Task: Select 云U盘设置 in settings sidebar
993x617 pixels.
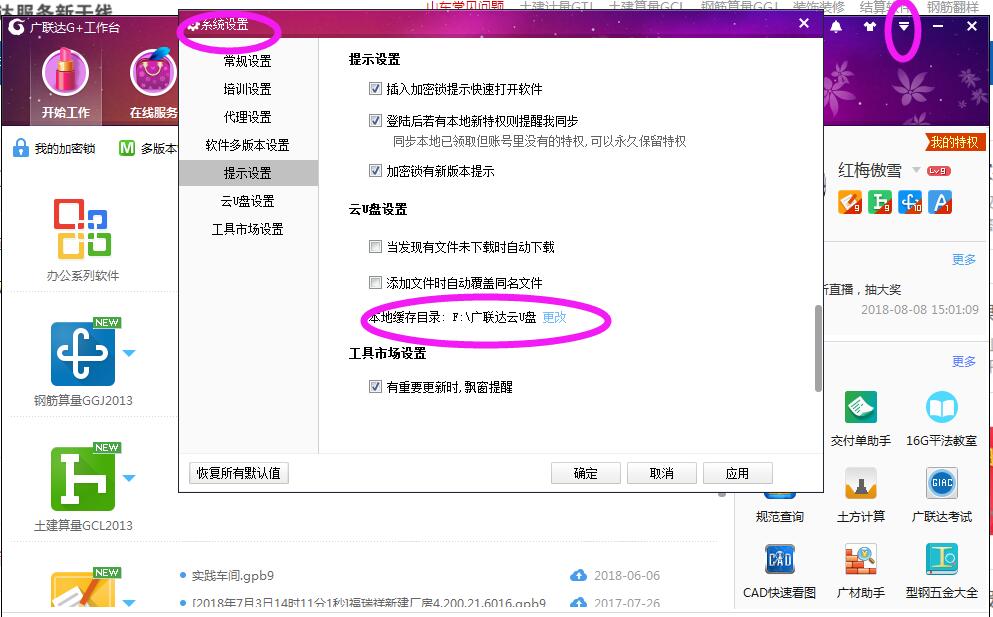Action: [x=248, y=201]
